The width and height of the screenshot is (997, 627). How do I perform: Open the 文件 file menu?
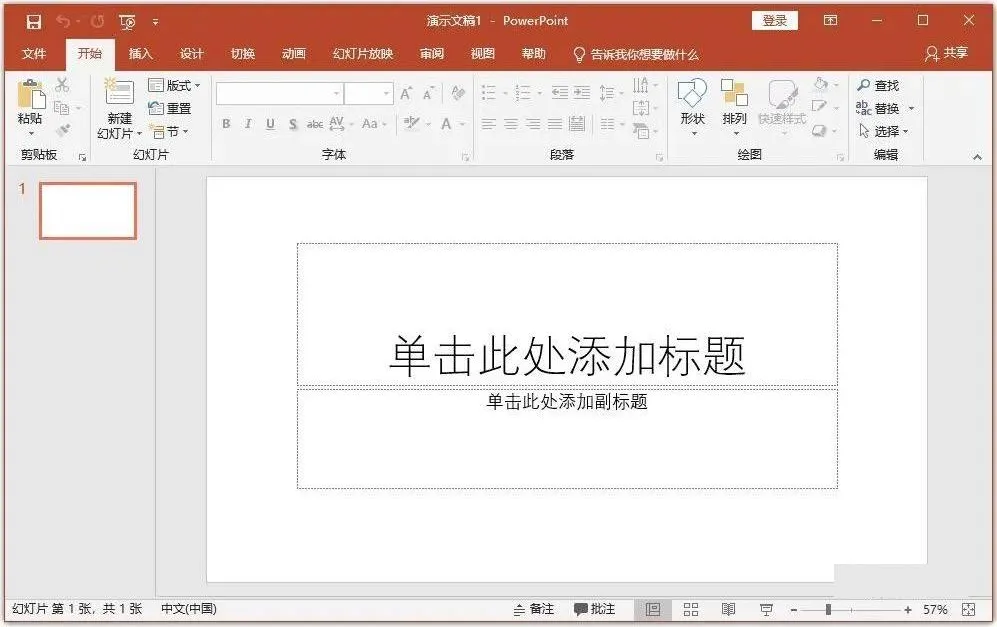tap(34, 54)
